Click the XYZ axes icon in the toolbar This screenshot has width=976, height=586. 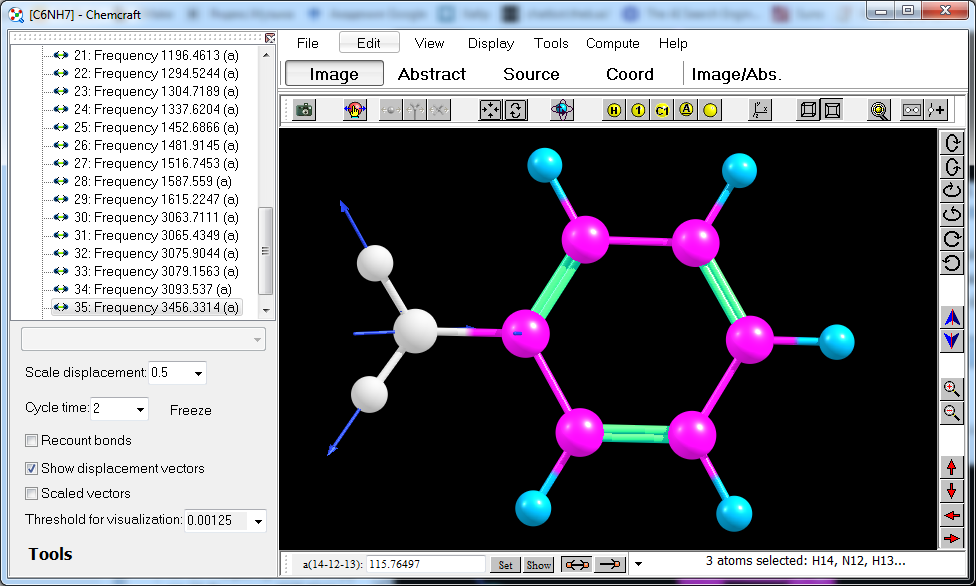click(760, 110)
